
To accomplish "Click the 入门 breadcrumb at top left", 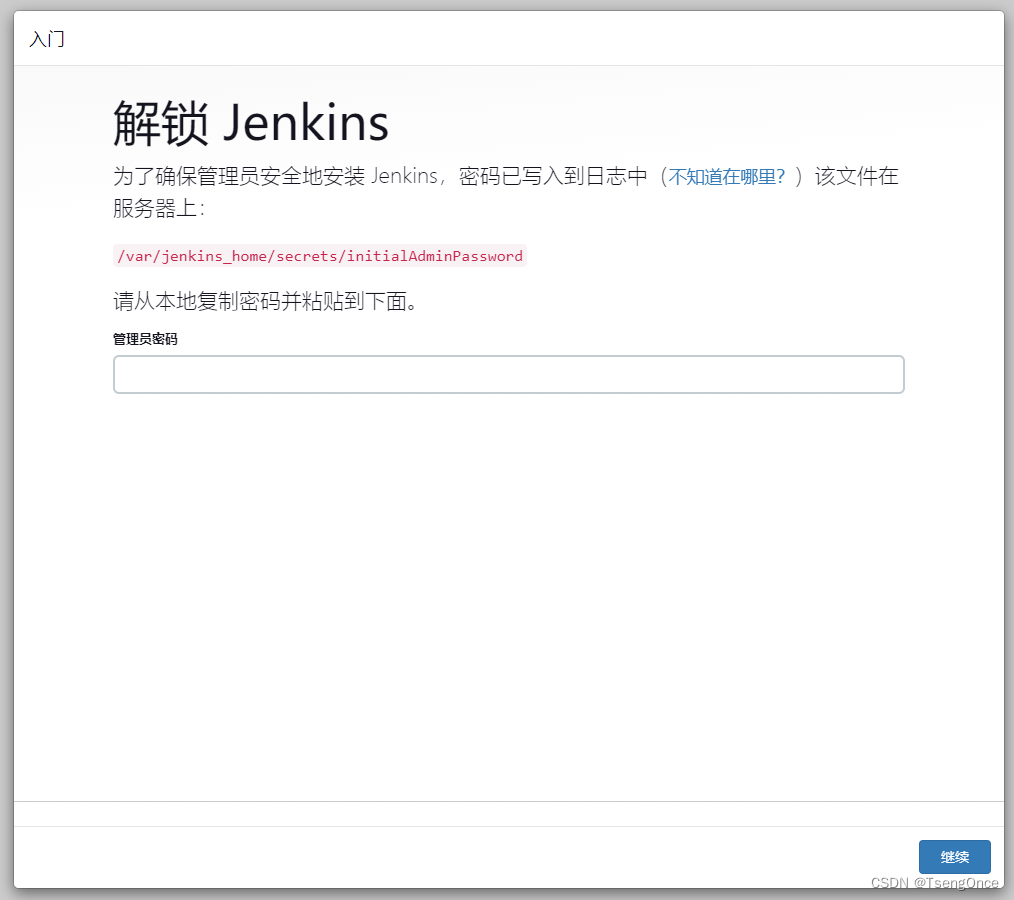I will [46, 39].
